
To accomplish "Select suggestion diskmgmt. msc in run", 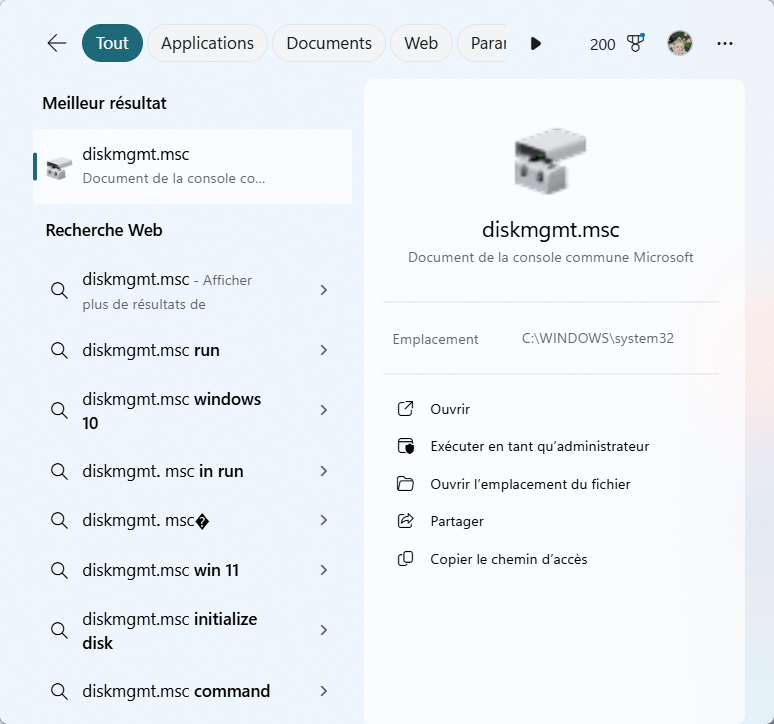I will 193,471.
